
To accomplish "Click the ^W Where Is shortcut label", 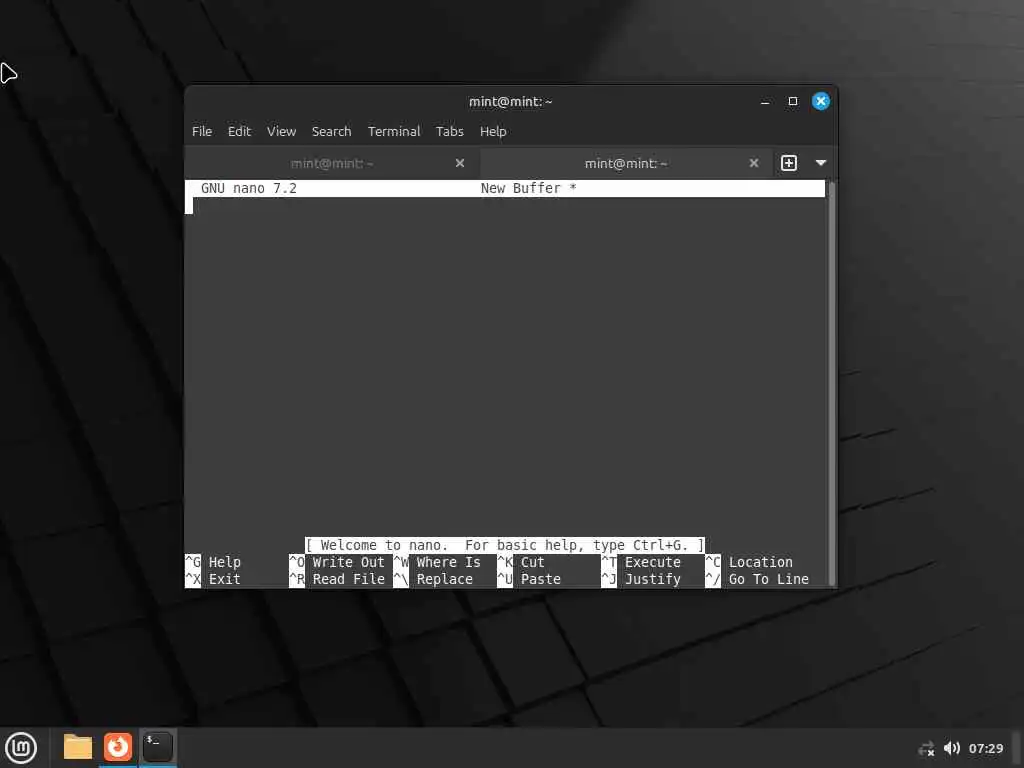I will [x=437, y=562].
